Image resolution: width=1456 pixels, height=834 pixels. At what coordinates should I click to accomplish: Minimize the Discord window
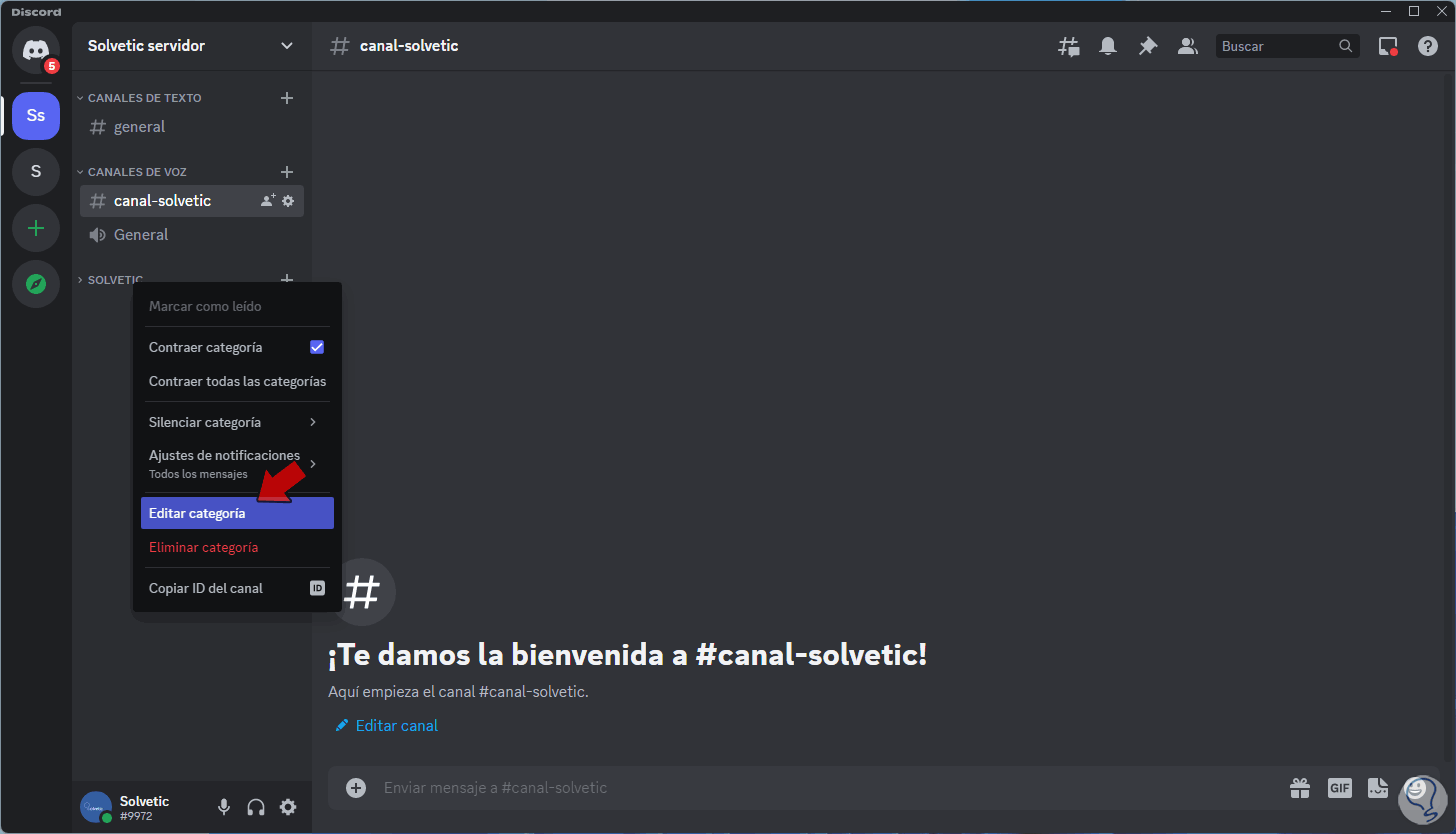tap(1386, 11)
